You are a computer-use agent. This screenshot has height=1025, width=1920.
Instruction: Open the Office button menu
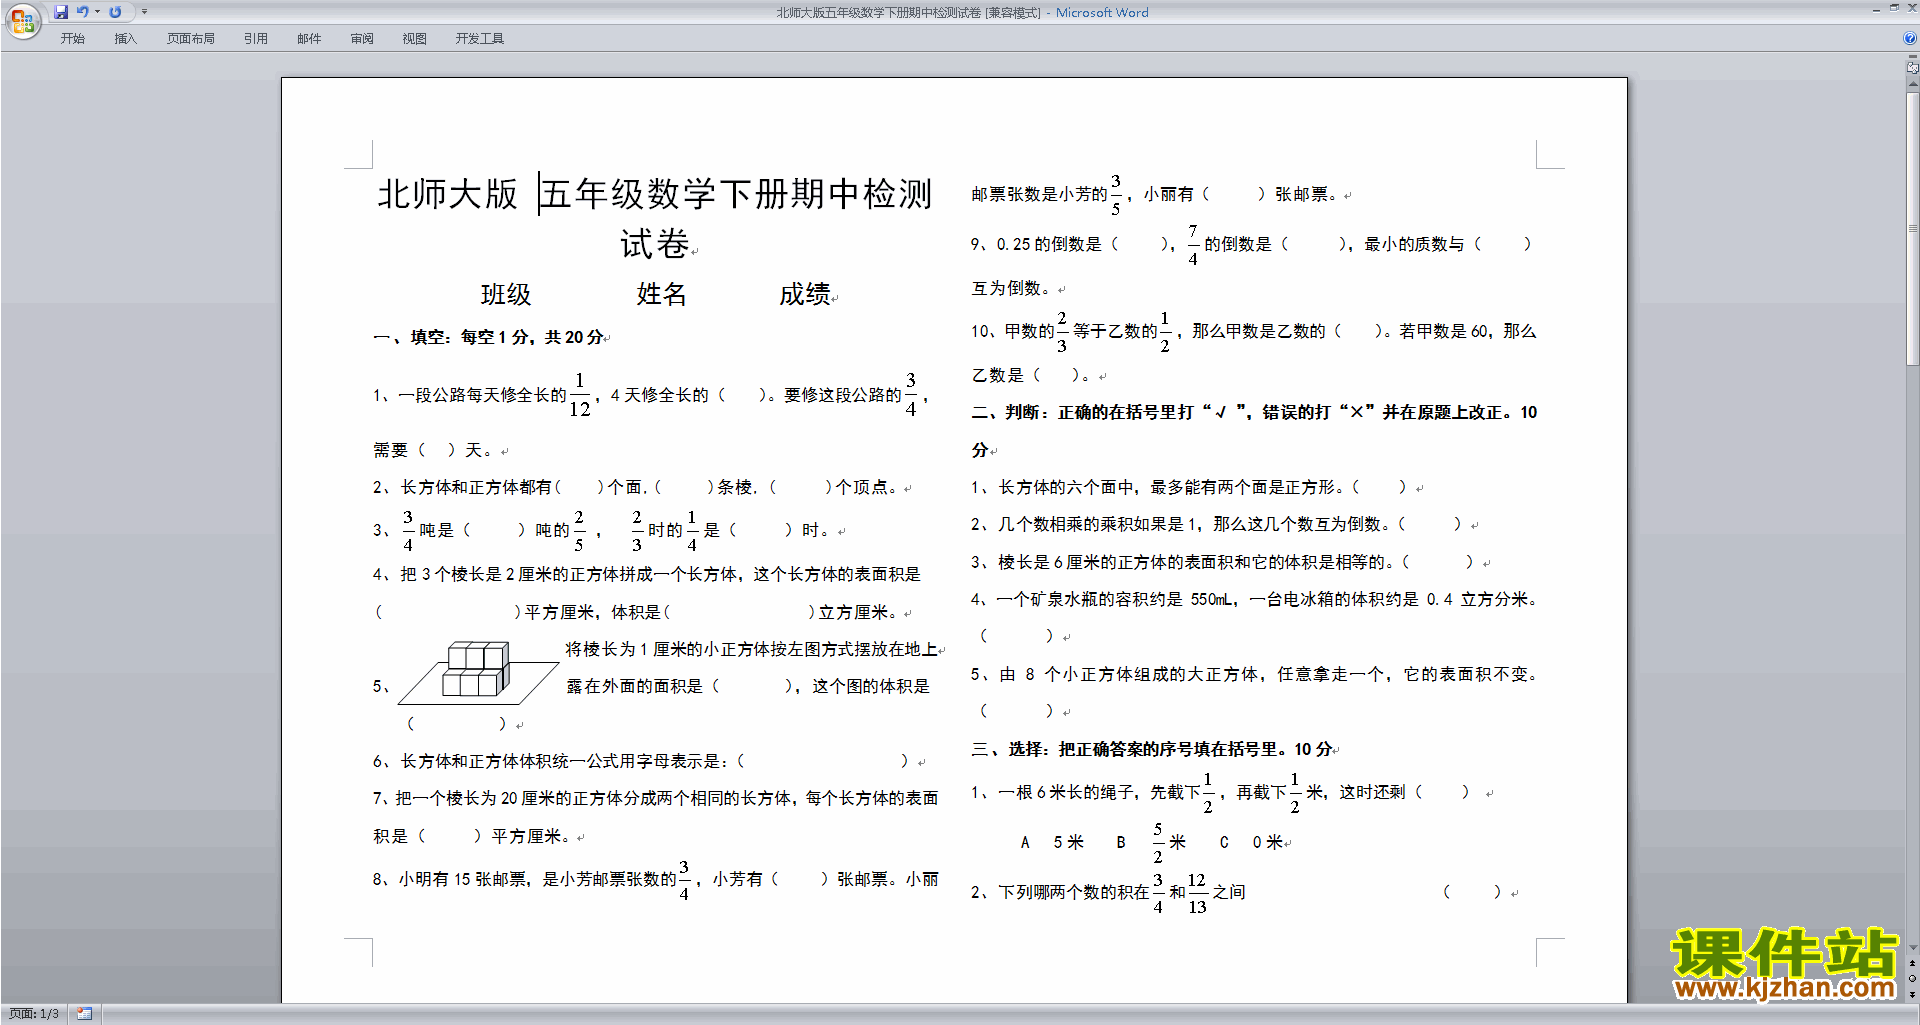(x=22, y=20)
